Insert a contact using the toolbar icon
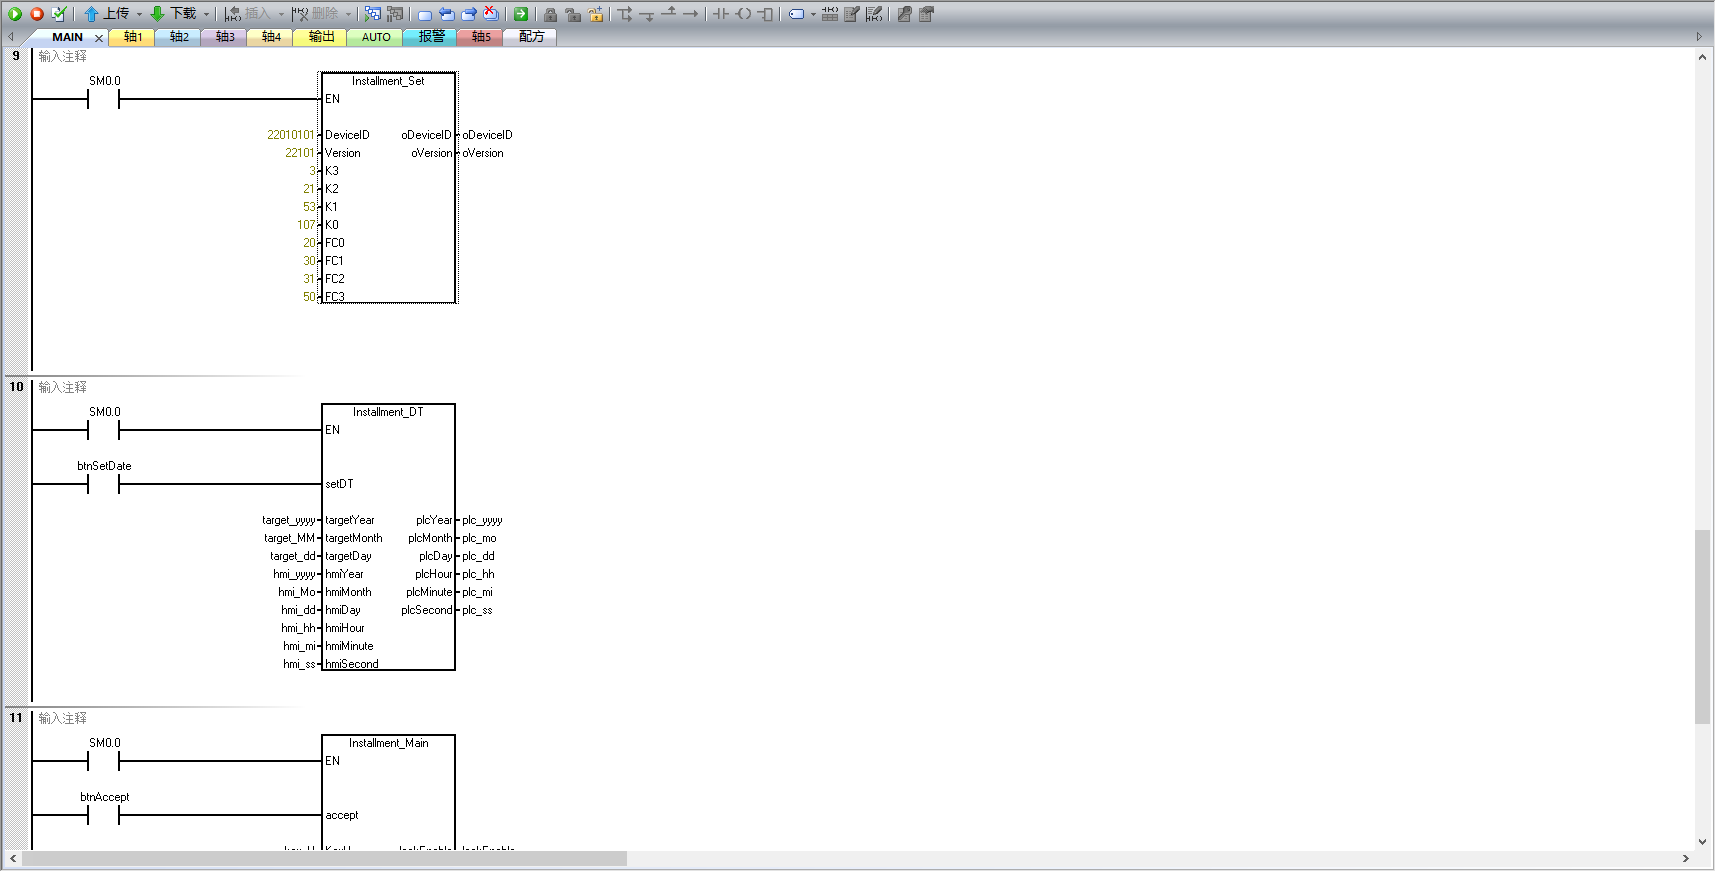The image size is (1716, 872). tap(720, 14)
